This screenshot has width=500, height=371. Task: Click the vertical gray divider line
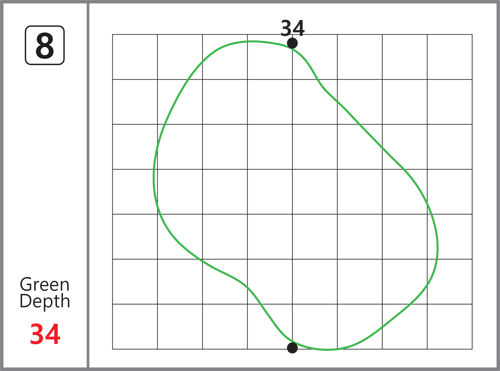point(88,185)
